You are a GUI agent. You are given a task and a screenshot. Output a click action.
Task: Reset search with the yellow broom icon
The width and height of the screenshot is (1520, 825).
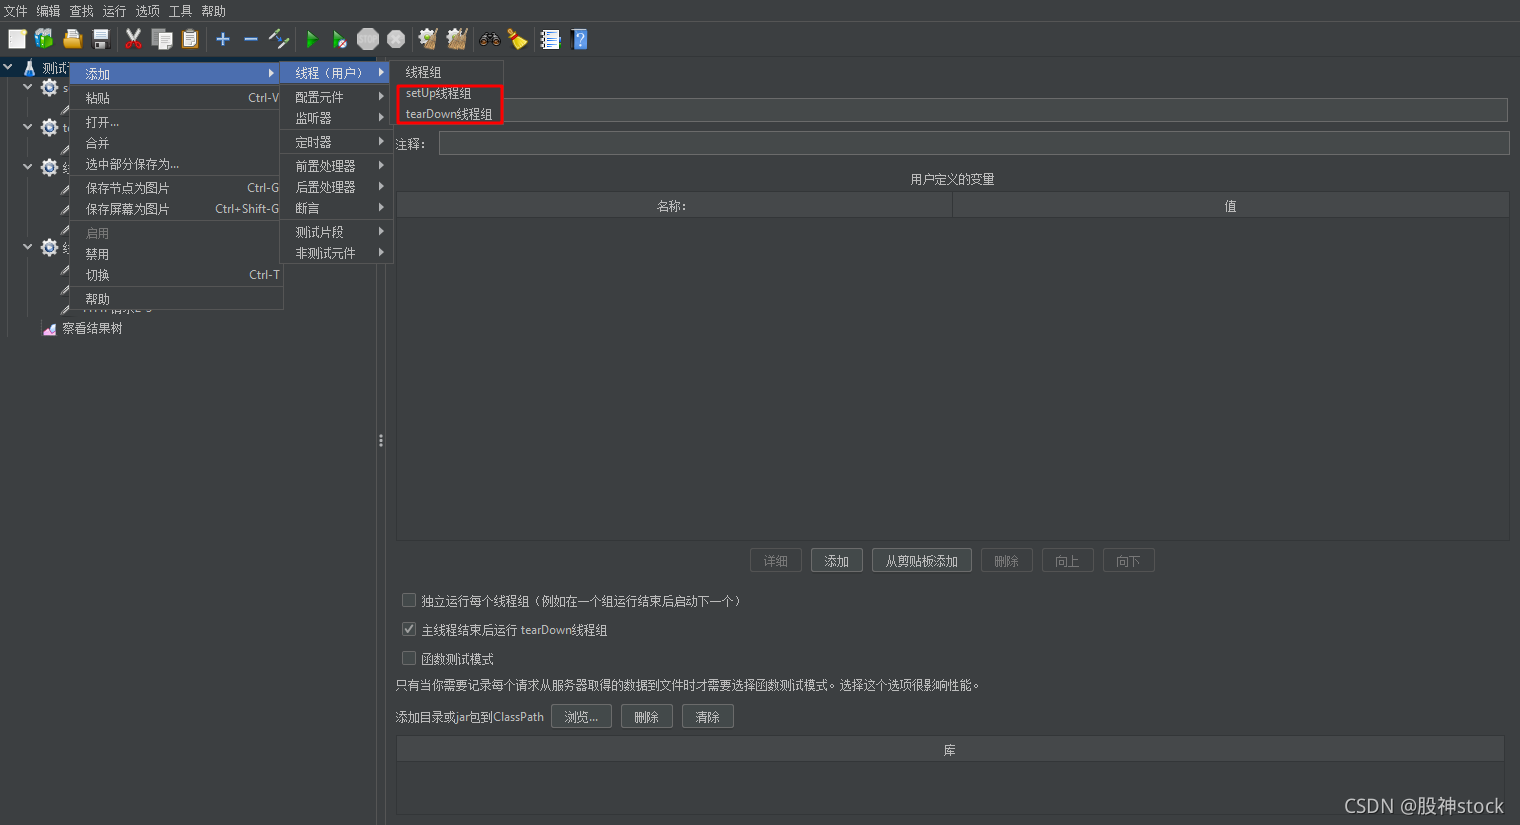tap(517, 39)
